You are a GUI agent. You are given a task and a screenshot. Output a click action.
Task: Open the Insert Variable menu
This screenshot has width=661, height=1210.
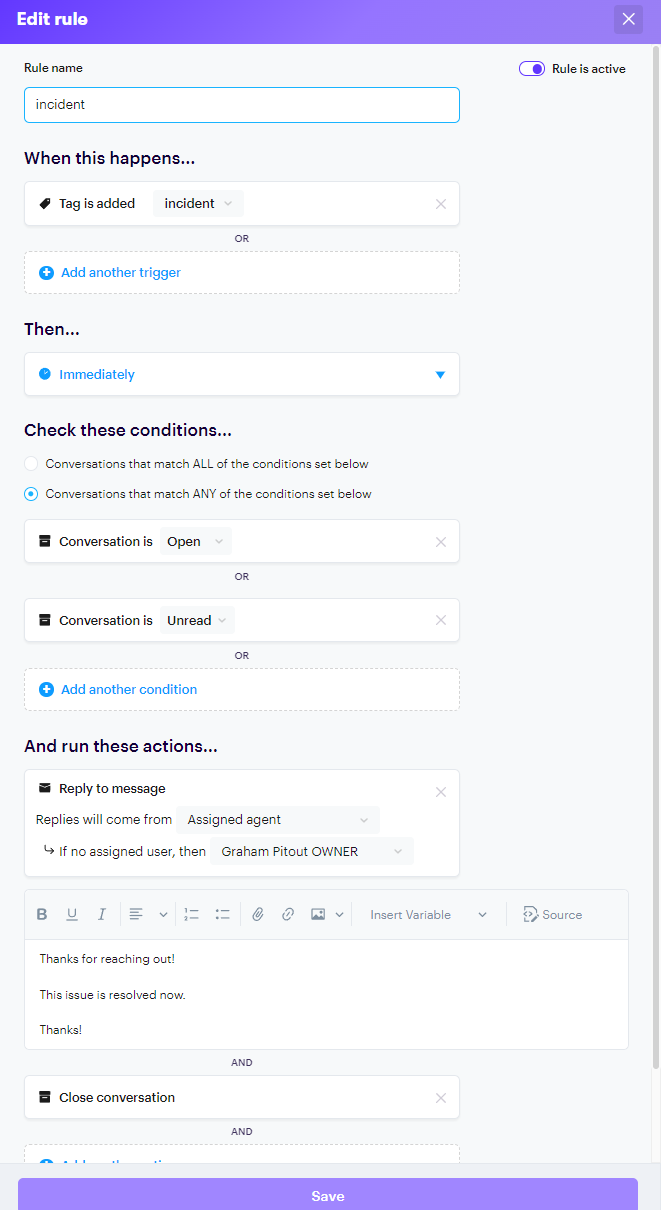coord(427,914)
